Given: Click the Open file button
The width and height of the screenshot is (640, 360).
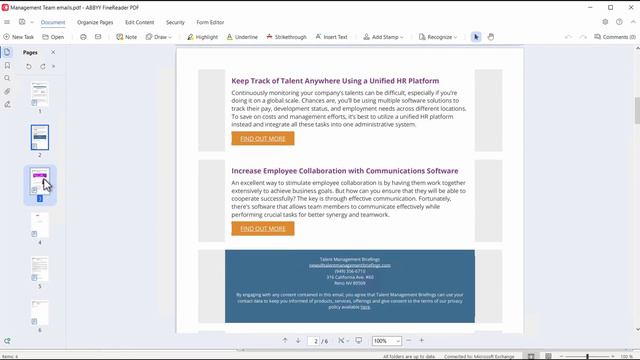Looking at the screenshot, I should [53, 37].
